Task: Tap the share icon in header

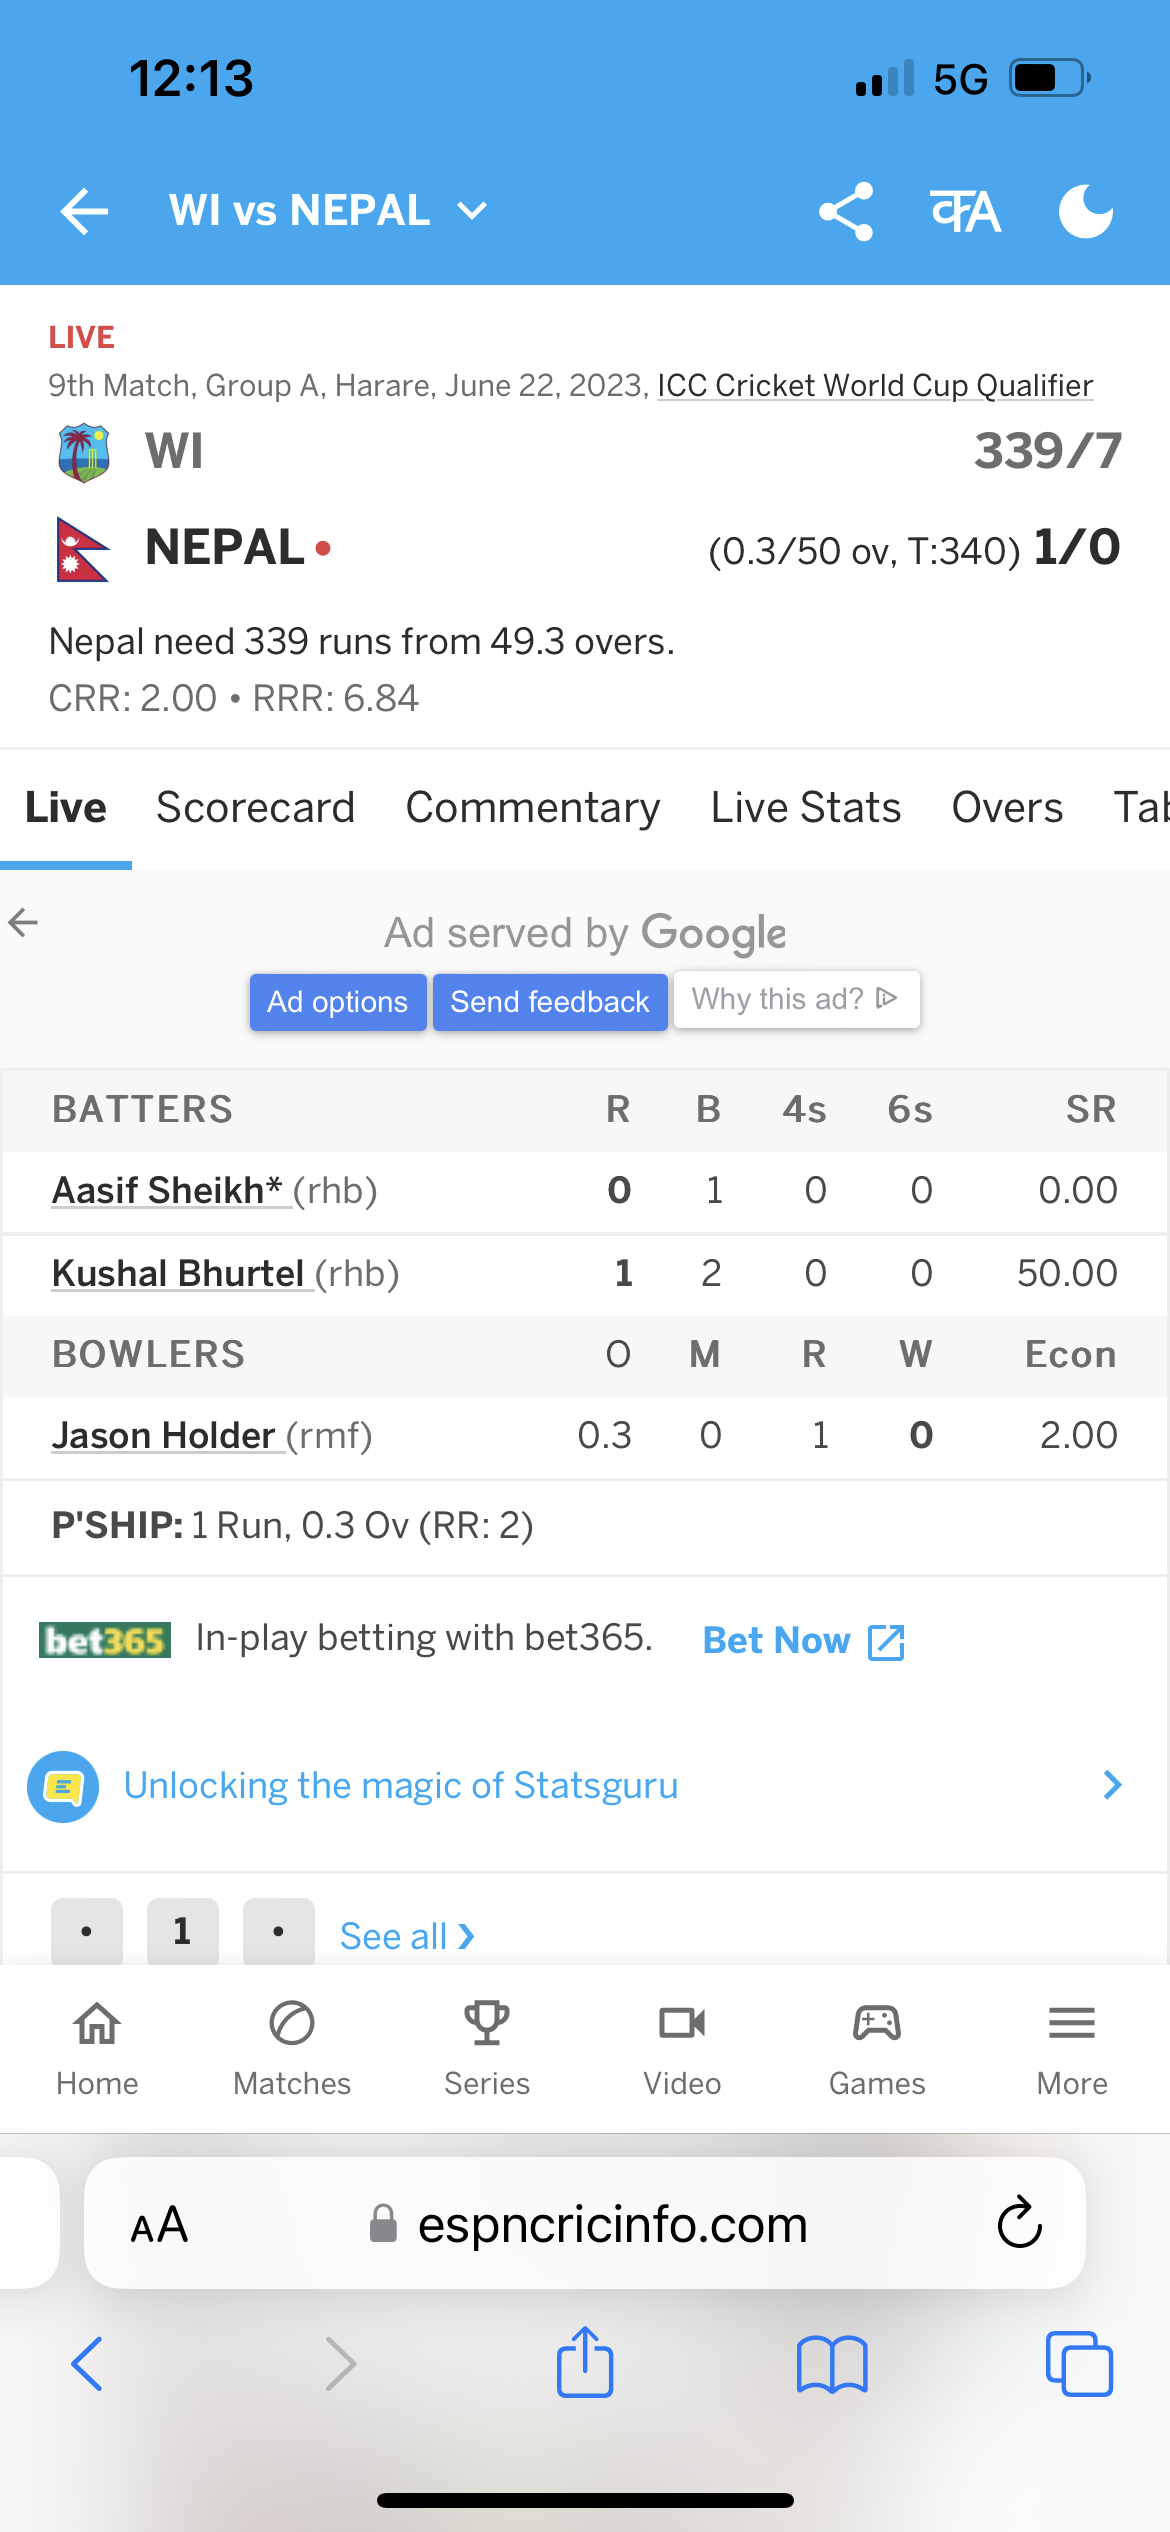Action: pyautogui.click(x=846, y=212)
